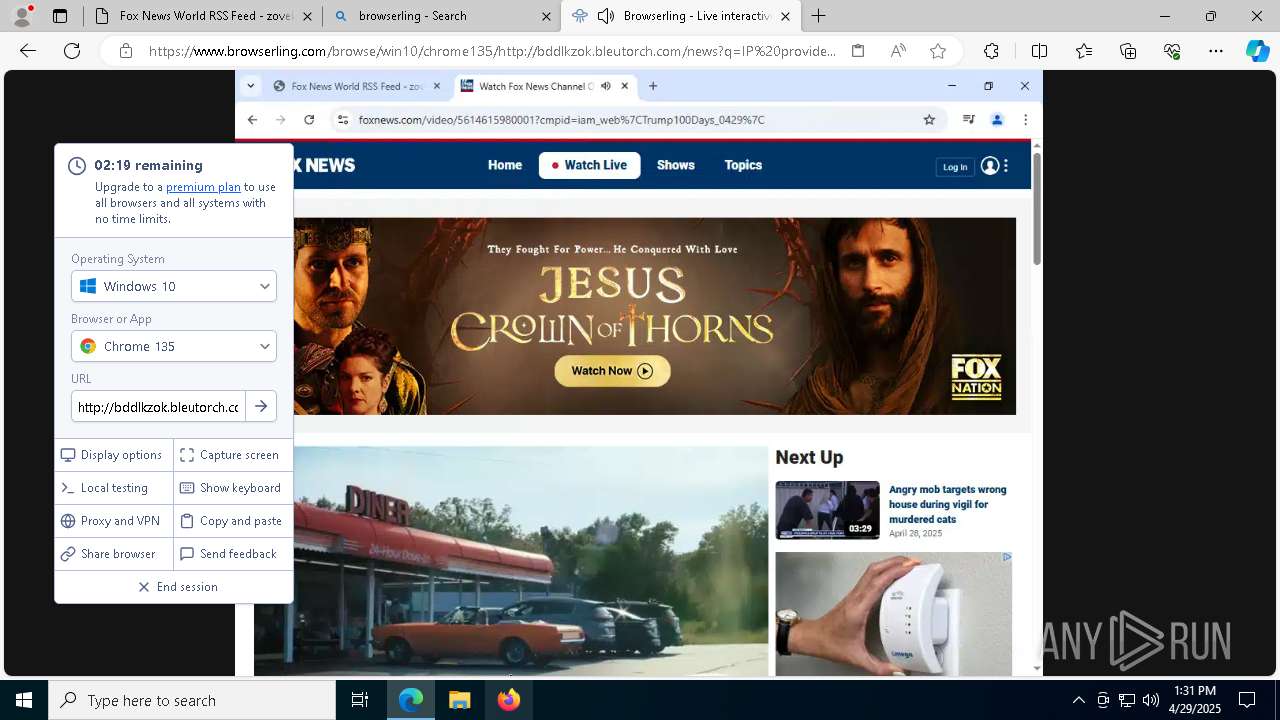Screen dimensions: 1280x720
Task: Expand Browser Chrome 135 dropdown
Action: (174, 346)
